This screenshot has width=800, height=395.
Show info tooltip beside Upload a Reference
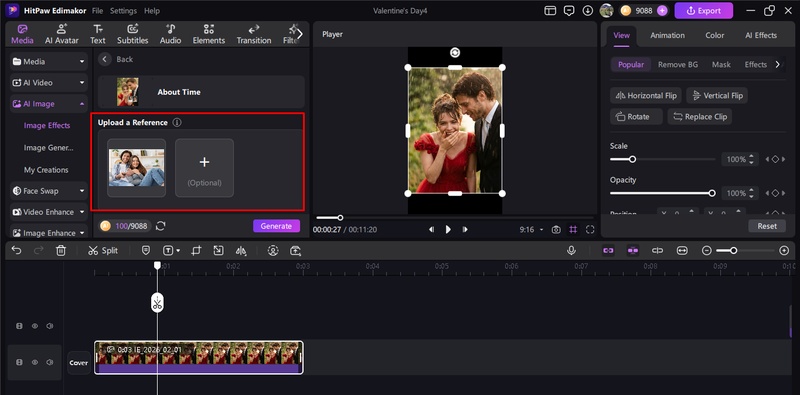(177, 122)
